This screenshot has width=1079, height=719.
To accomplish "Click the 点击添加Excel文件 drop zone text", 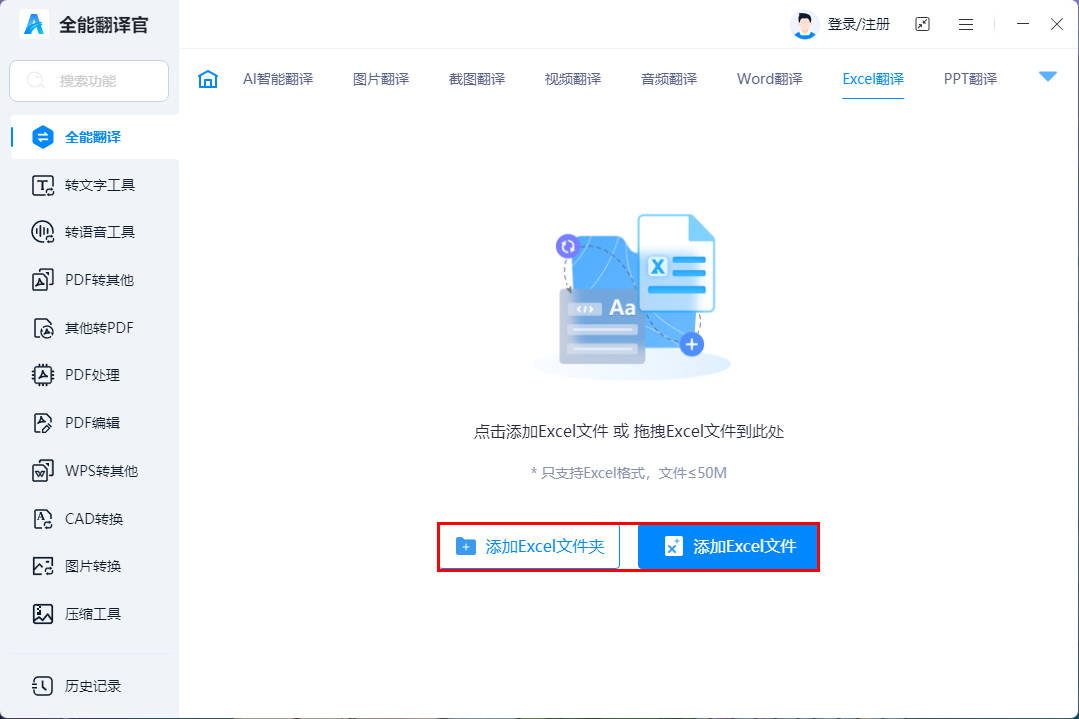I will (629, 431).
